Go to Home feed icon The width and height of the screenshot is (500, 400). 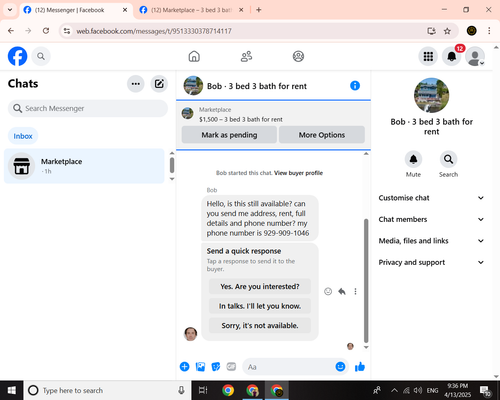(x=194, y=56)
